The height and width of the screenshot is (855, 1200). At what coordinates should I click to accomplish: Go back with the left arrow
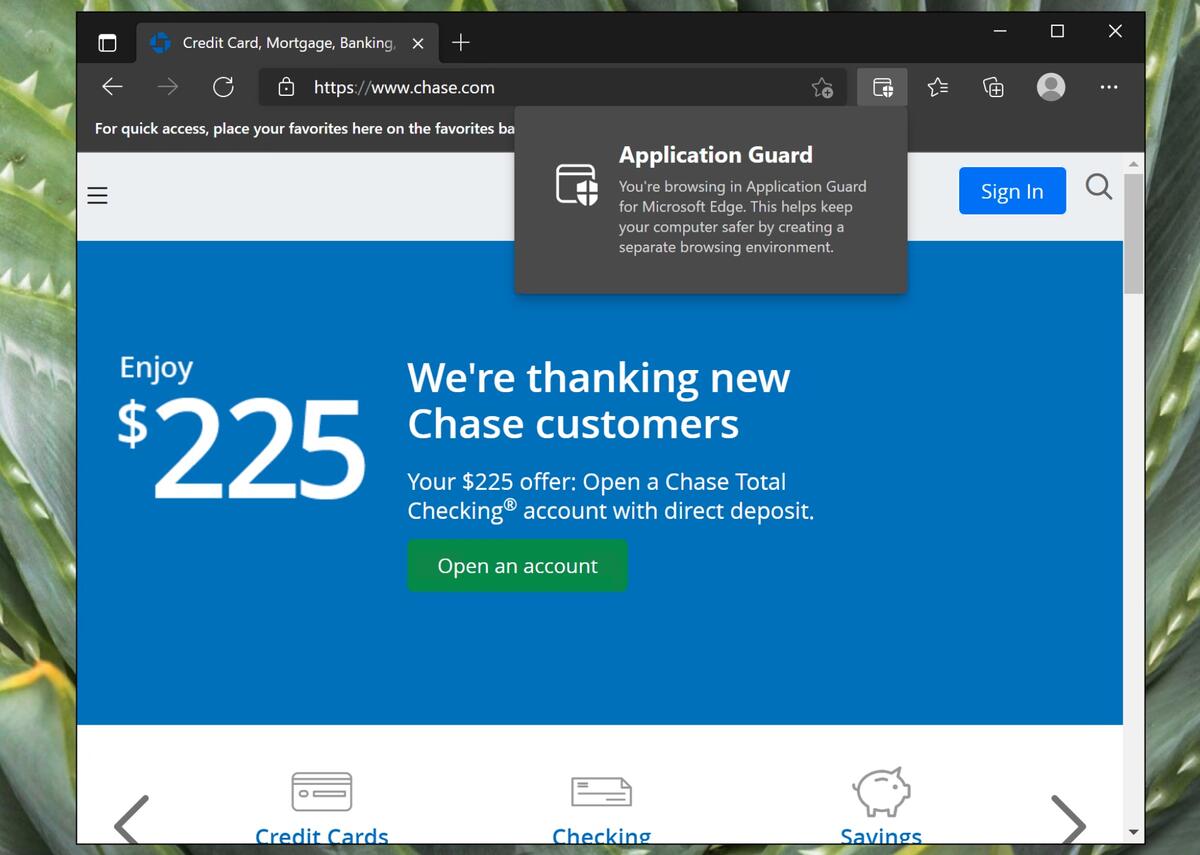coord(112,87)
